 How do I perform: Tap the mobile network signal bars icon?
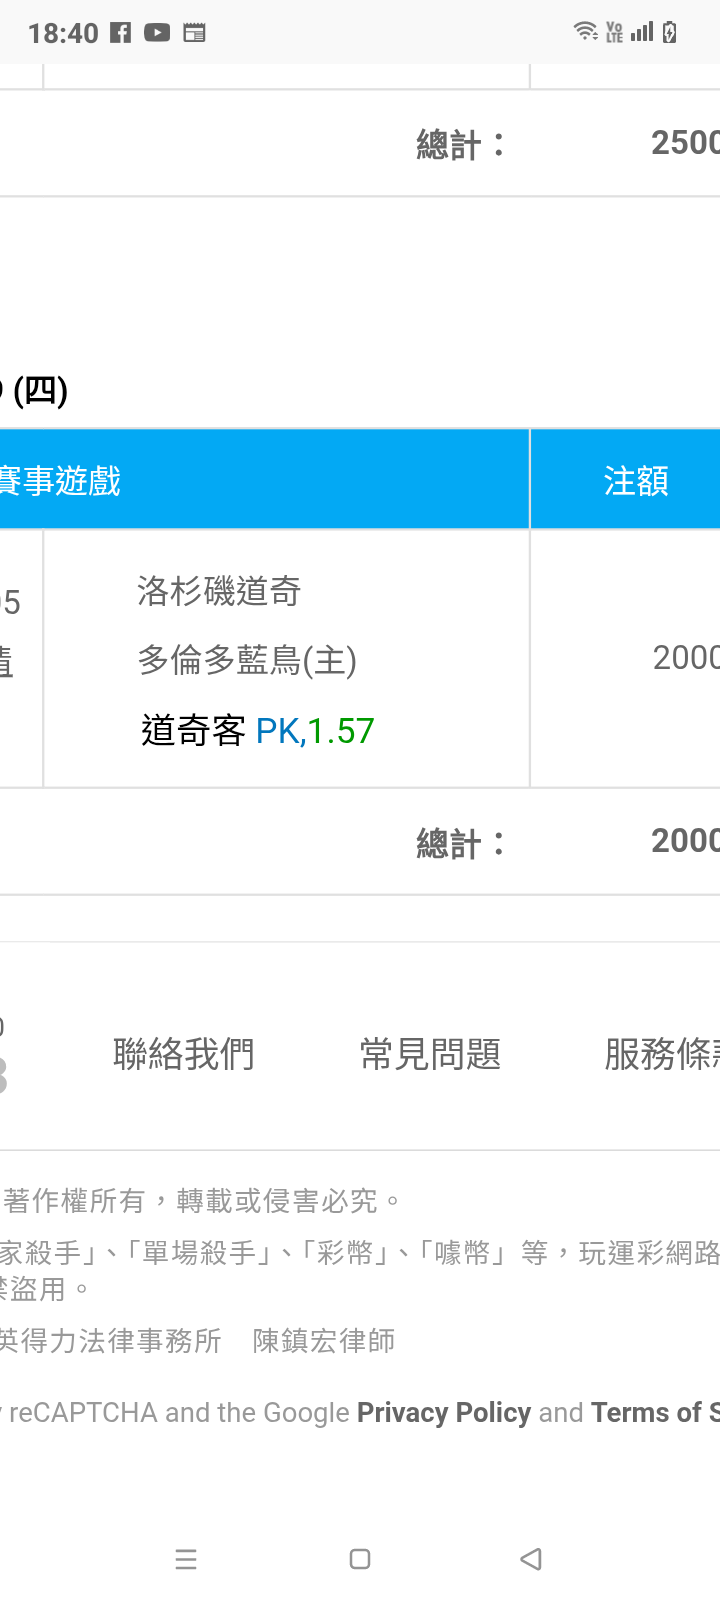coord(642,32)
